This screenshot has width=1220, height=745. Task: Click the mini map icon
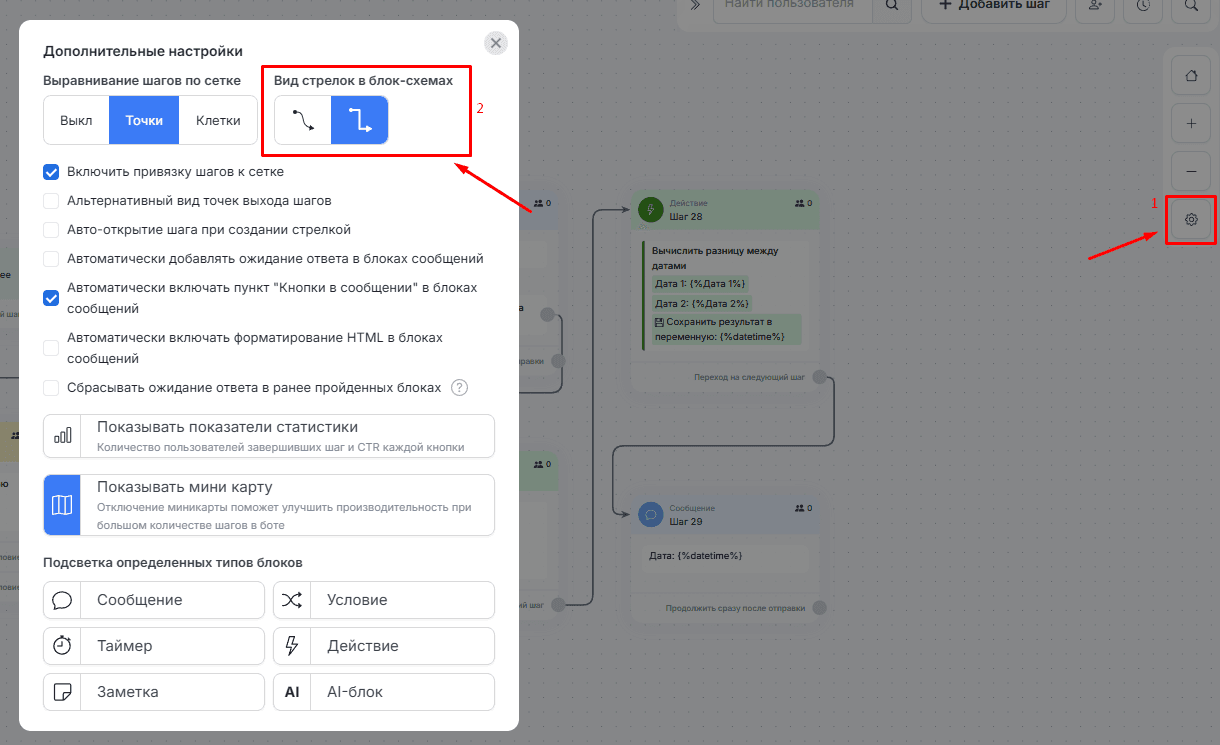pyautogui.click(x=62, y=505)
